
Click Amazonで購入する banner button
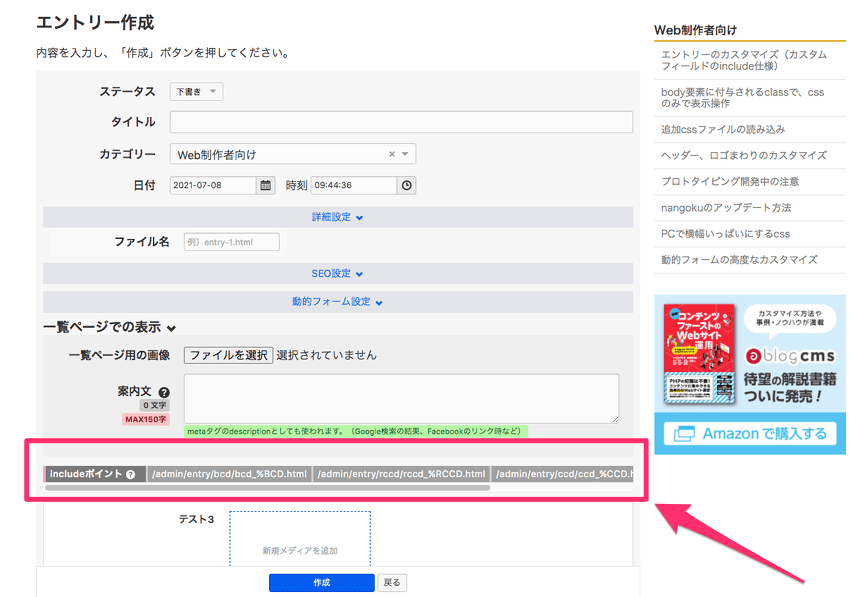(750, 433)
